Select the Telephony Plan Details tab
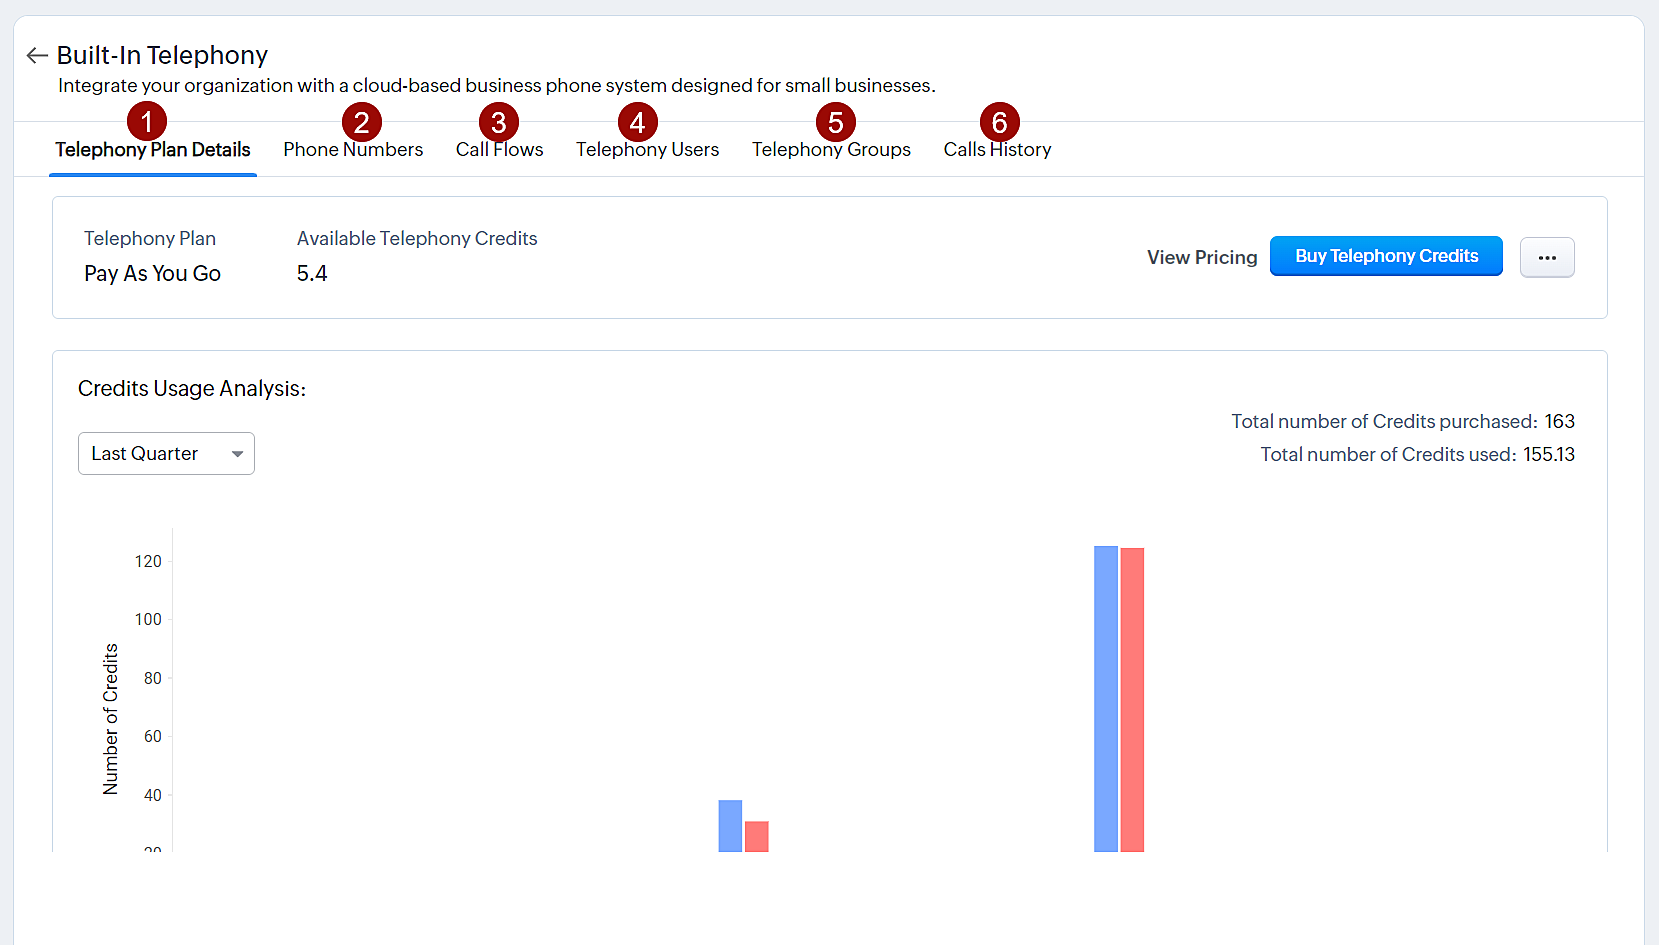Screen dimensions: 1659x945 click(152, 150)
